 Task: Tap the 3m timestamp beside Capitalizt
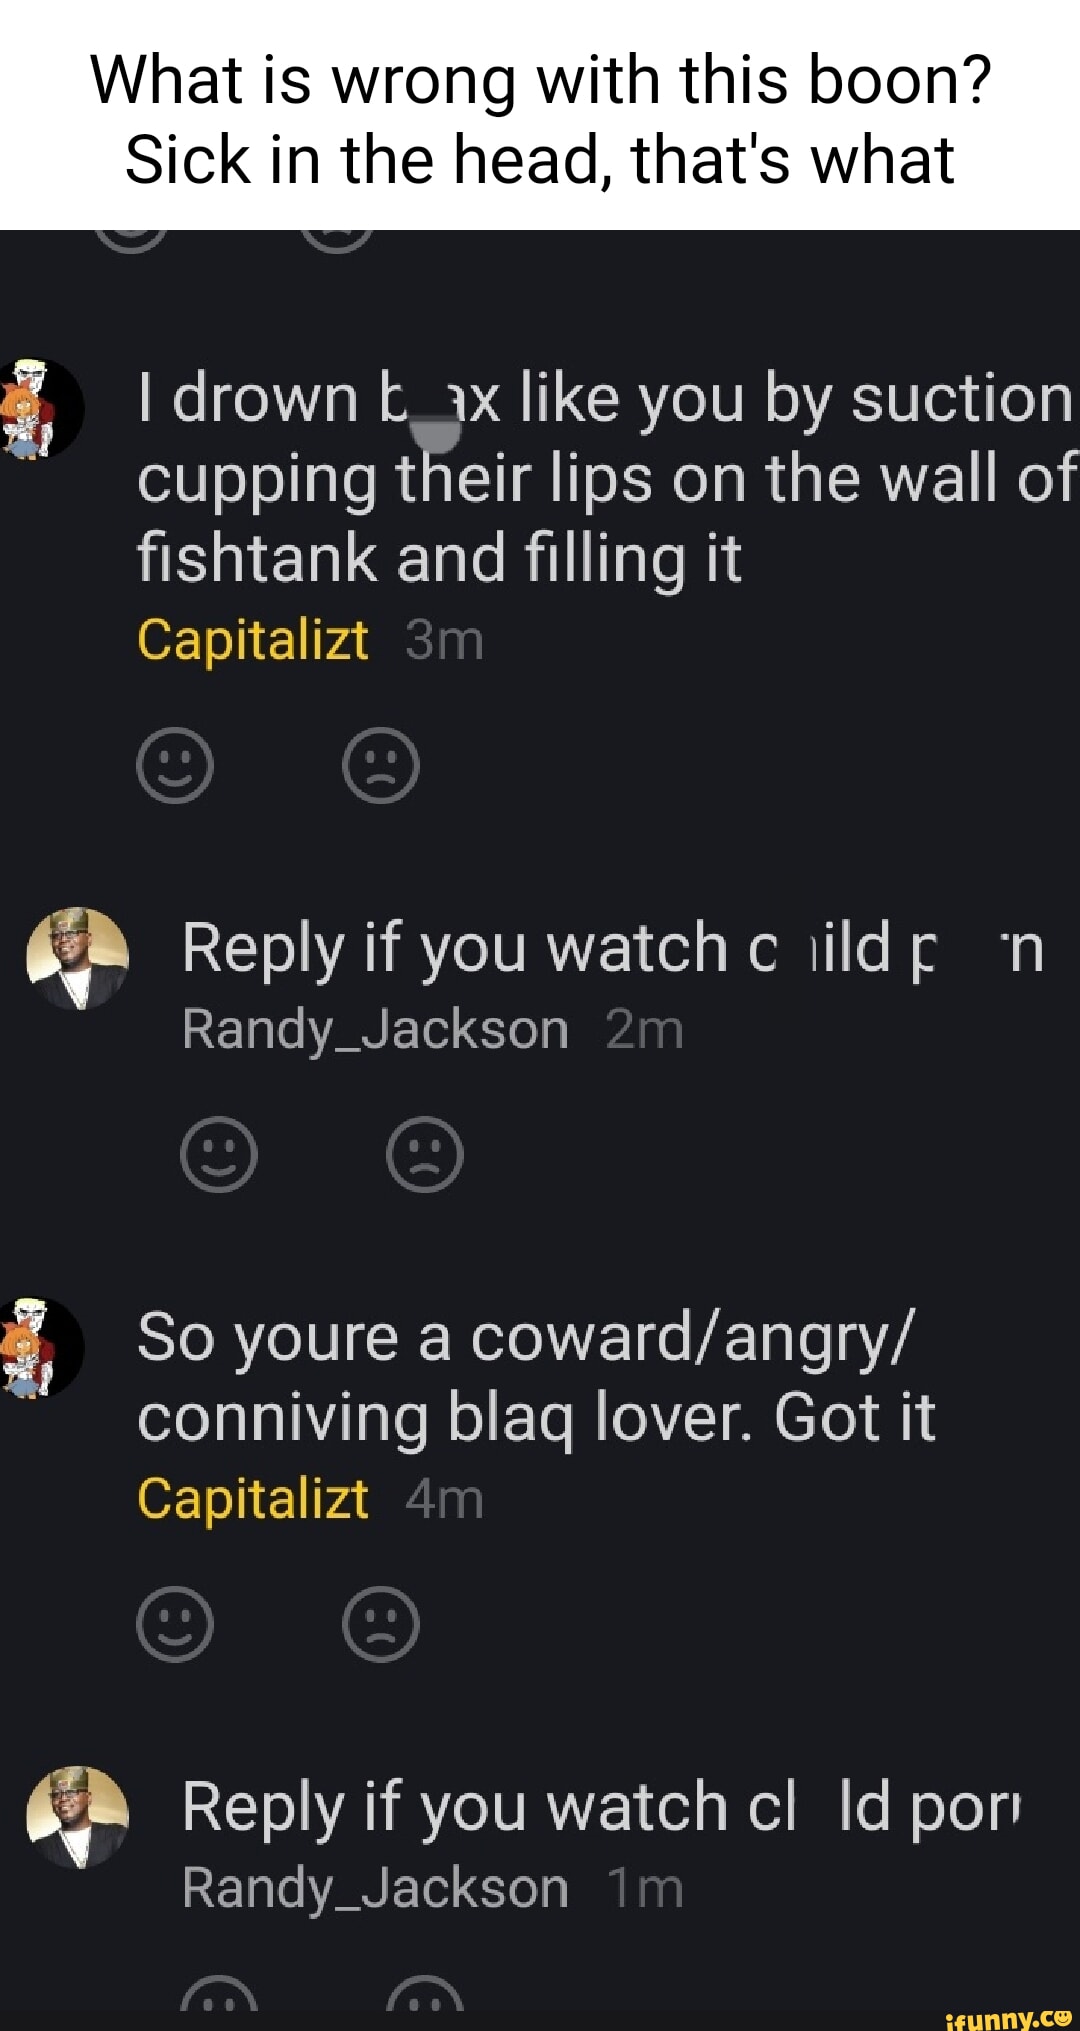point(445,641)
